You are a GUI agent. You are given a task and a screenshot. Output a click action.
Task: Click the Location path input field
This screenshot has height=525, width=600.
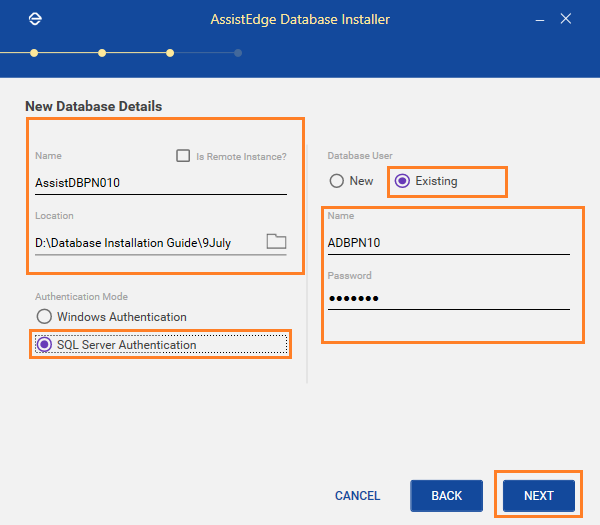tap(149, 243)
